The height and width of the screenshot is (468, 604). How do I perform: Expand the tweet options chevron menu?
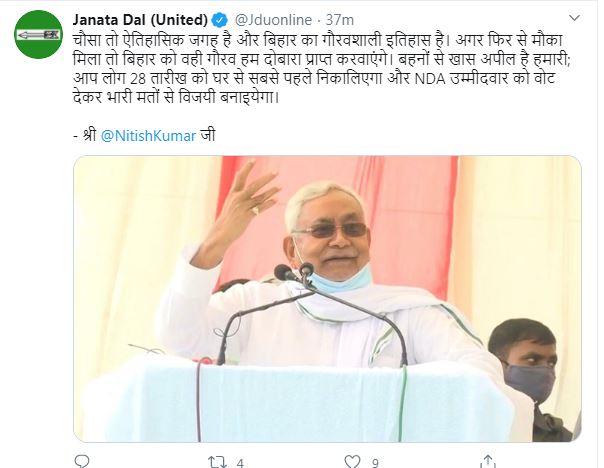click(574, 18)
